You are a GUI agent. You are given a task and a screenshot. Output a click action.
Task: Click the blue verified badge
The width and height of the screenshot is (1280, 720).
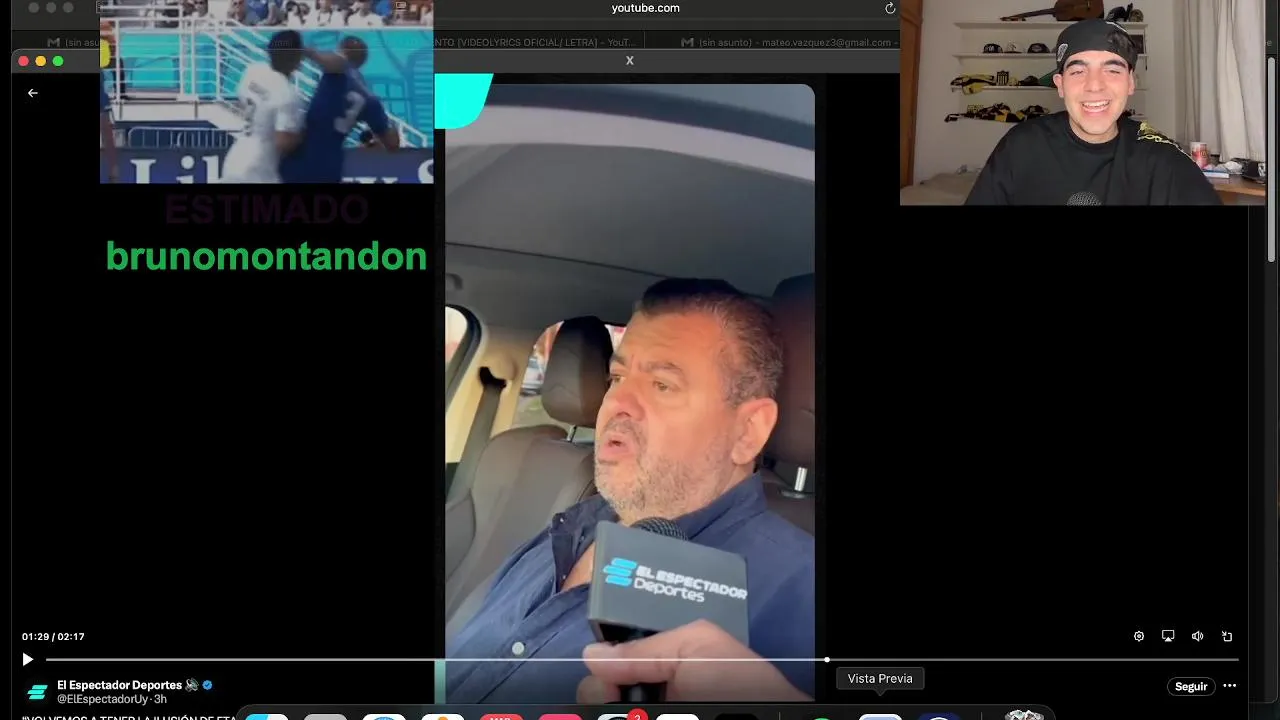pos(208,685)
